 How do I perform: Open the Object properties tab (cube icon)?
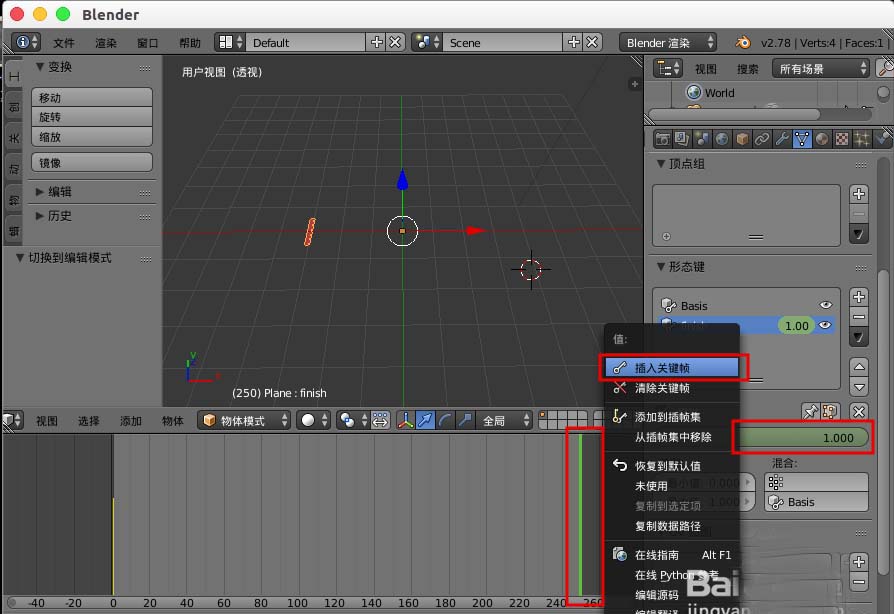[742, 139]
